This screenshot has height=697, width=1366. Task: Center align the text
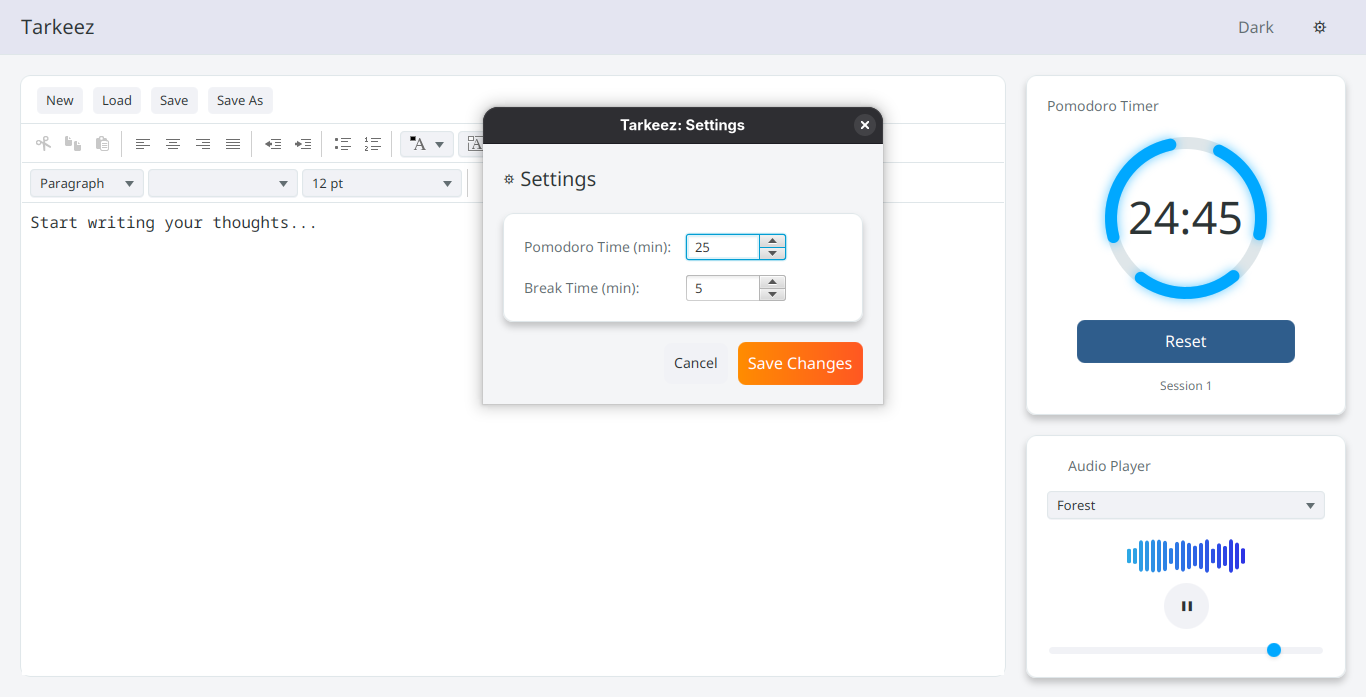click(173, 144)
